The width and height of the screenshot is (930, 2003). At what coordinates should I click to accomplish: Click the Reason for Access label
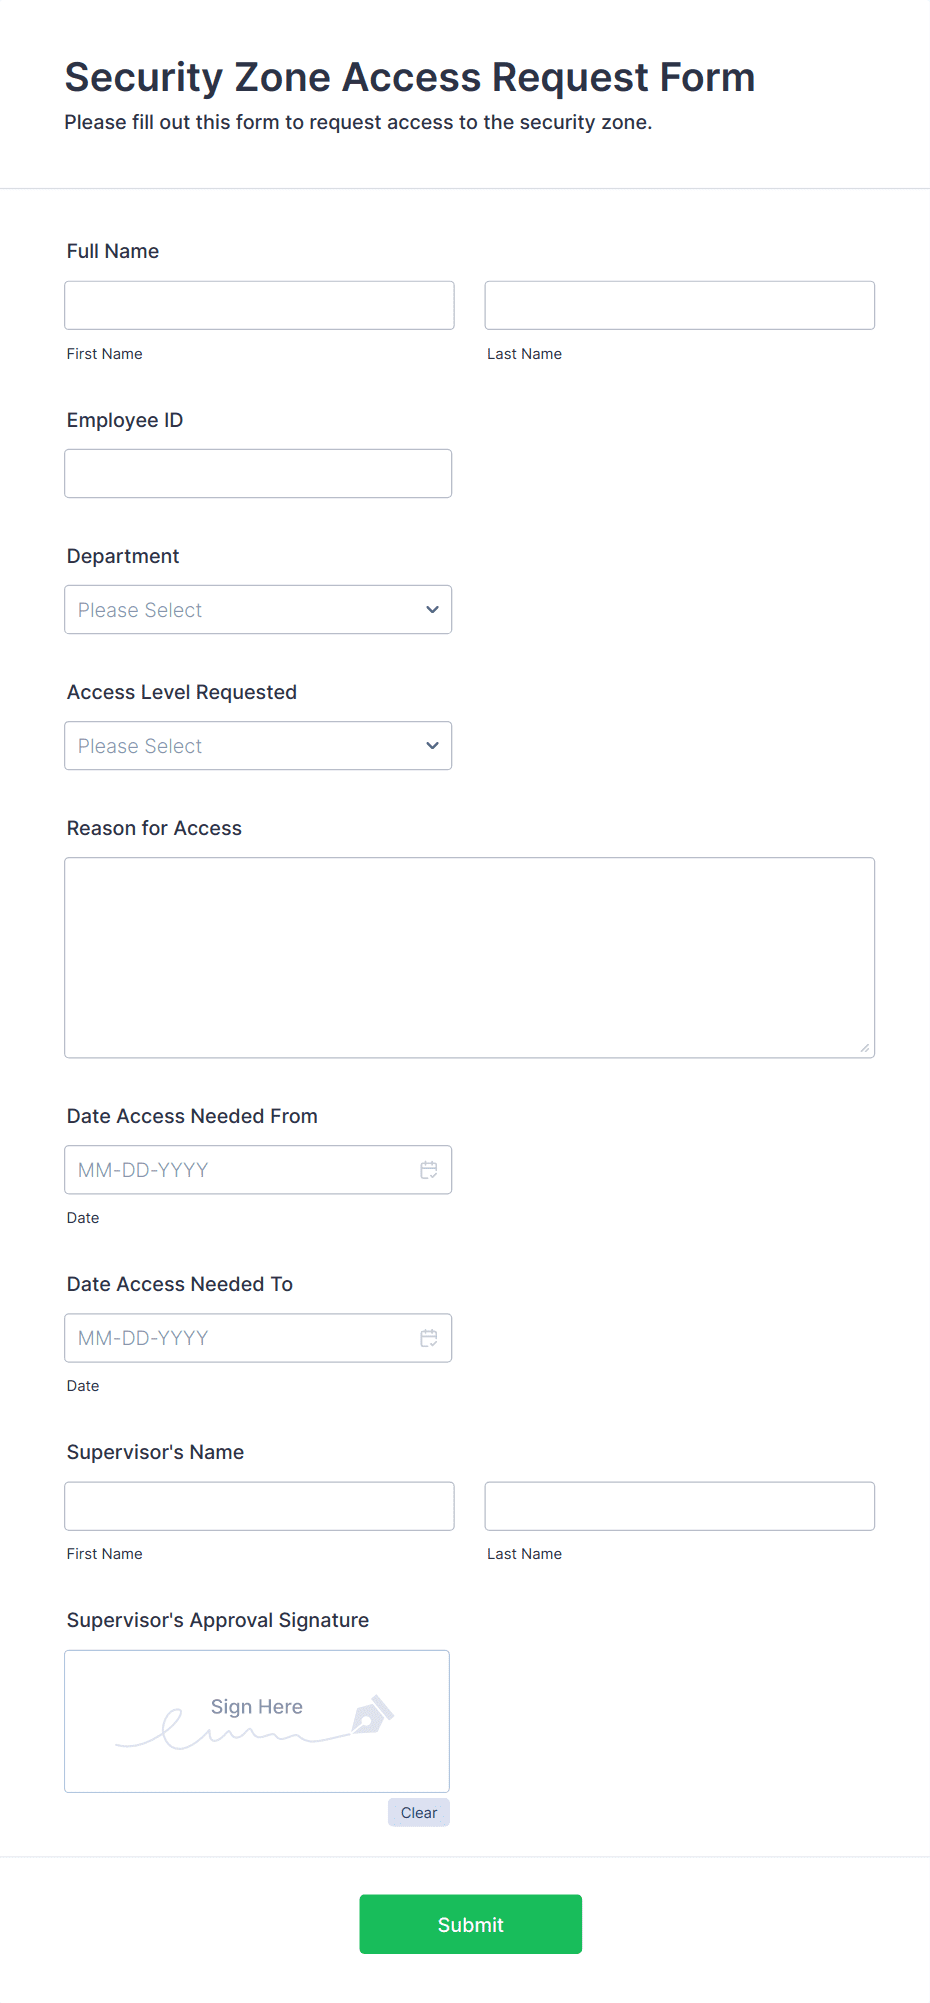click(x=154, y=828)
